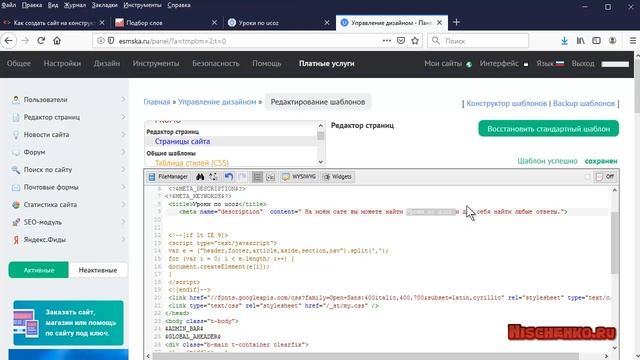Screen dimensions: 640x360
Task: Close the 'Уроки по ucoz' tab
Action: point(327,23)
